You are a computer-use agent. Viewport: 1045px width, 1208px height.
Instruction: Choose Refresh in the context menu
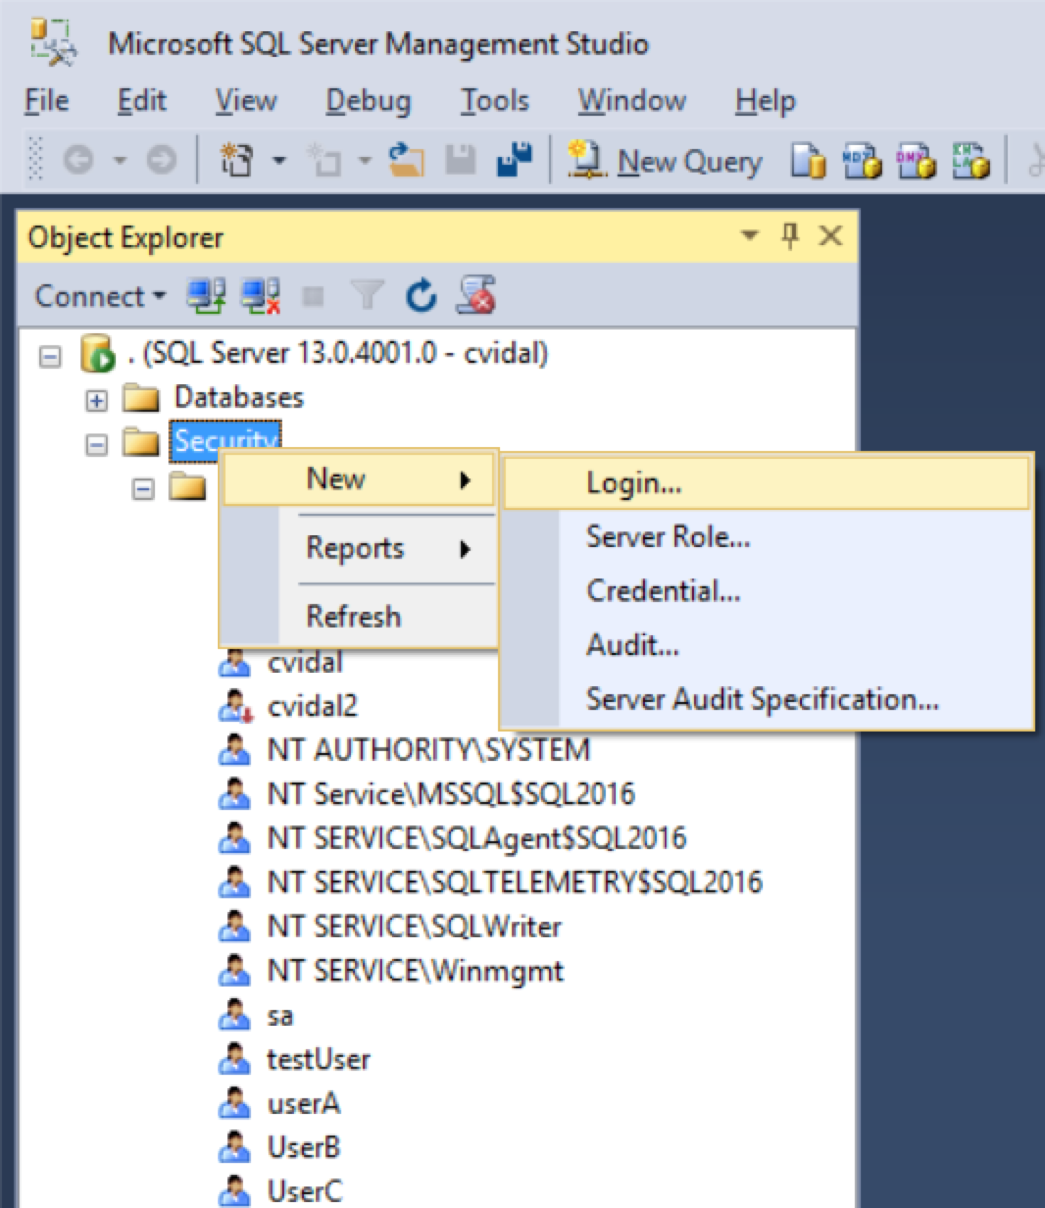359,617
